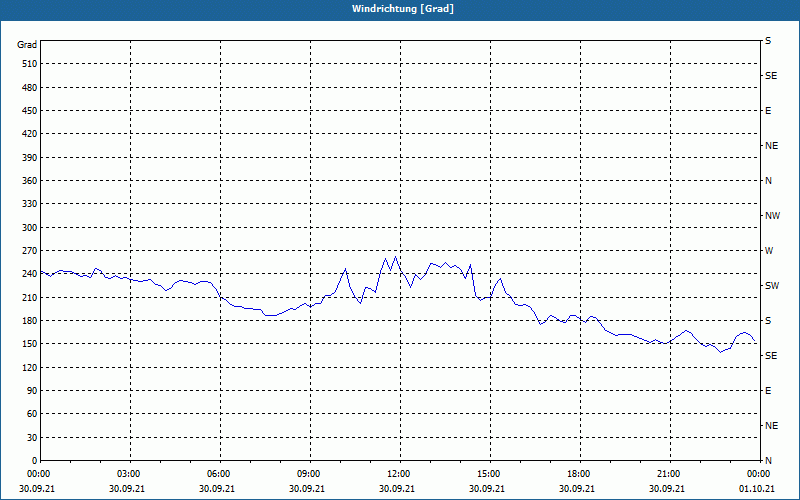This screenshot has height=500, width=800.
Task: Click the SE compass label between 120 and 150
Action: (x=771, y=356)
